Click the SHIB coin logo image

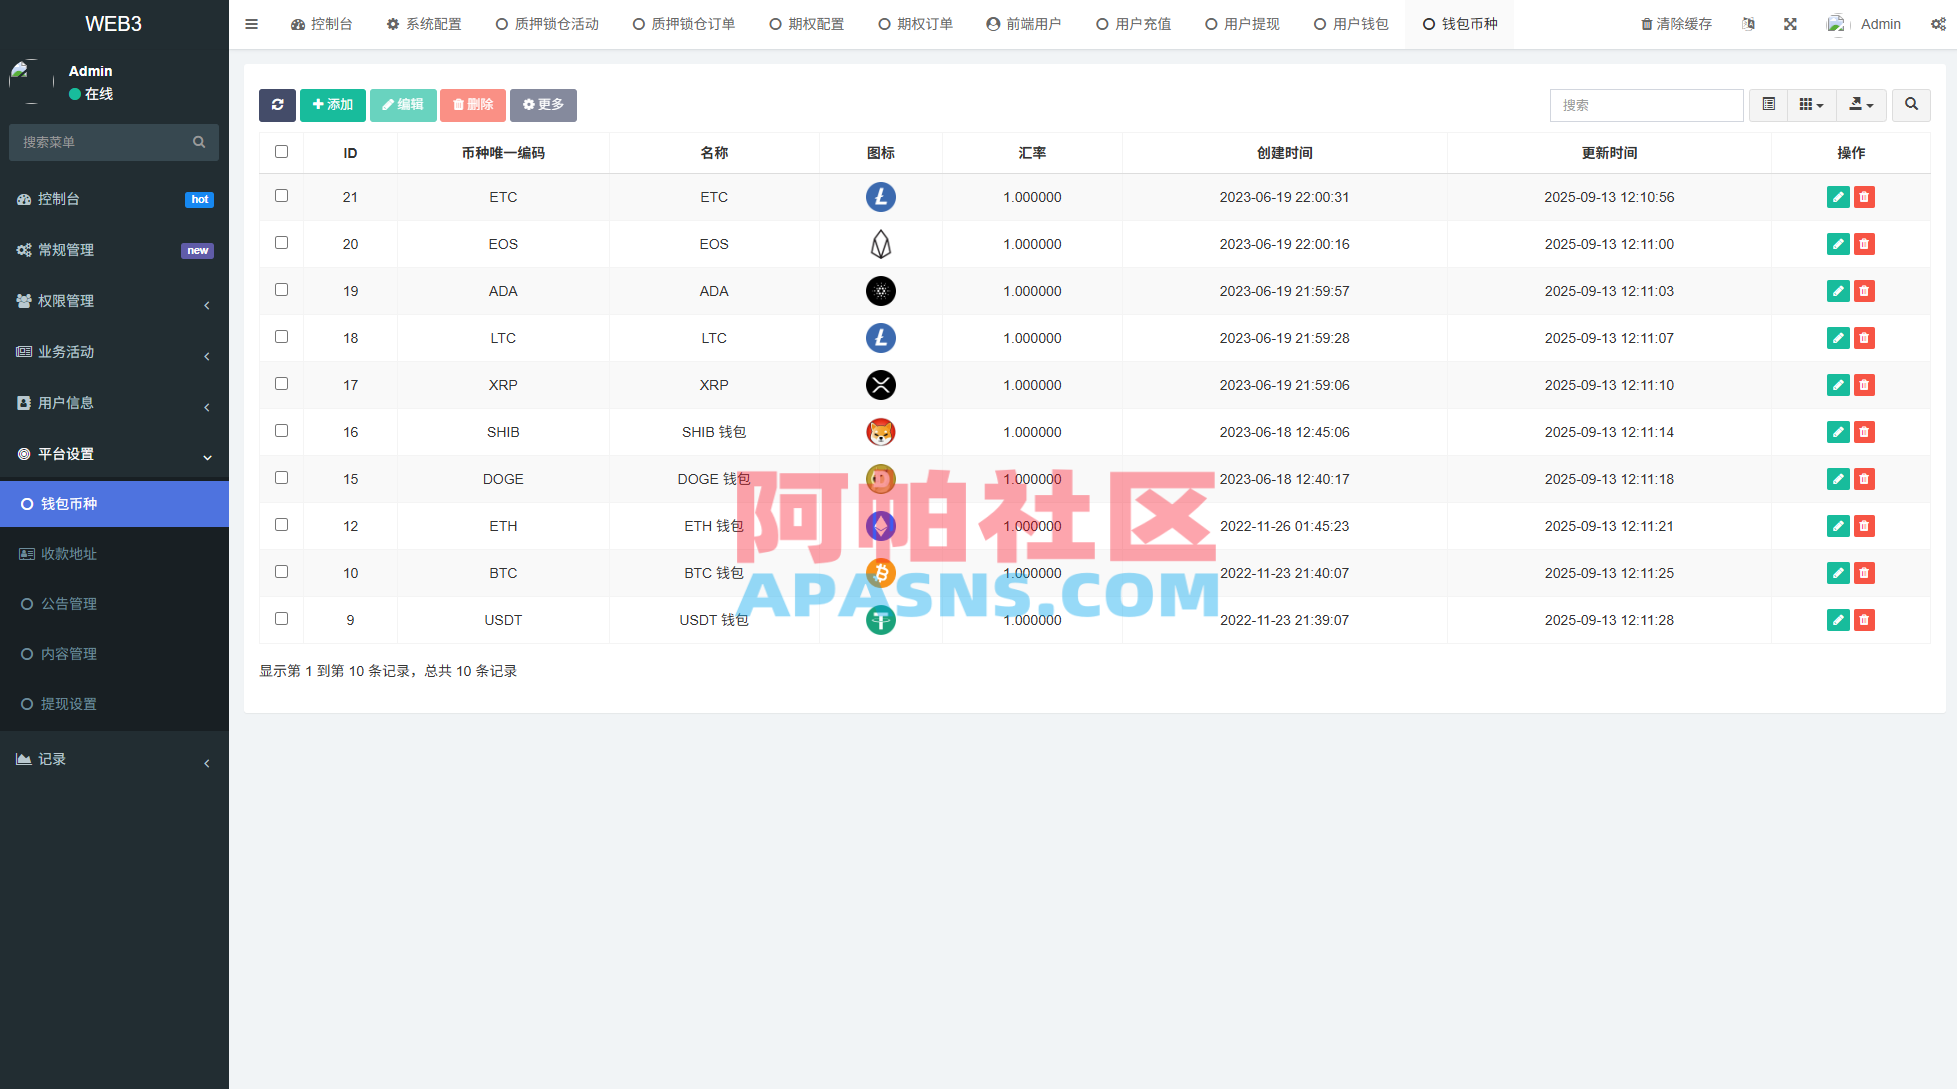pos(881,432)
